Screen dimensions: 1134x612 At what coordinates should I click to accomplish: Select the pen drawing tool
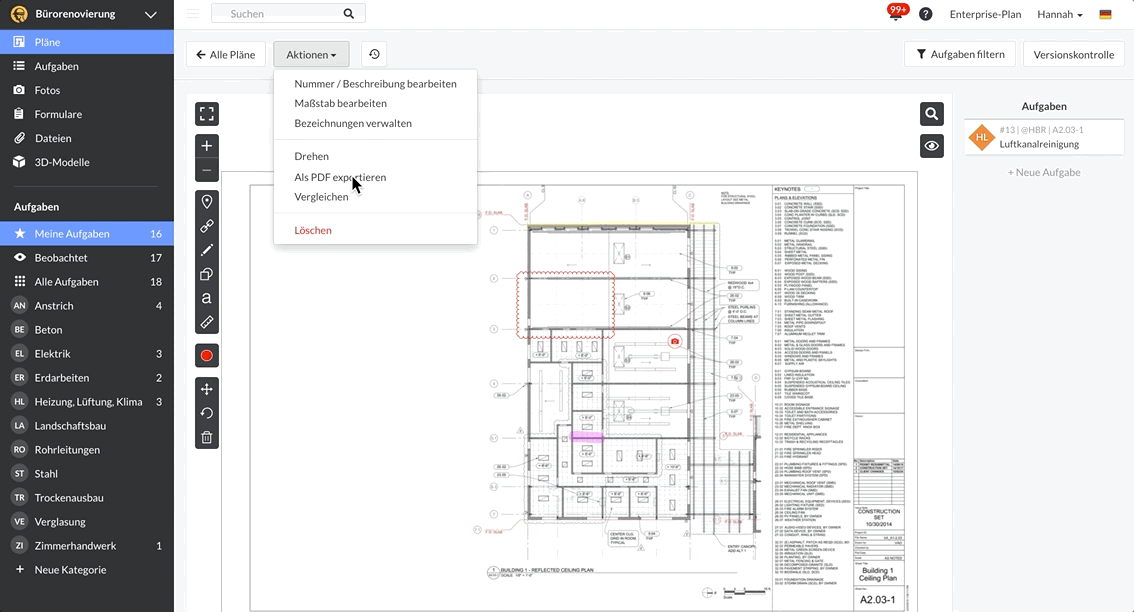click(207, 250)
